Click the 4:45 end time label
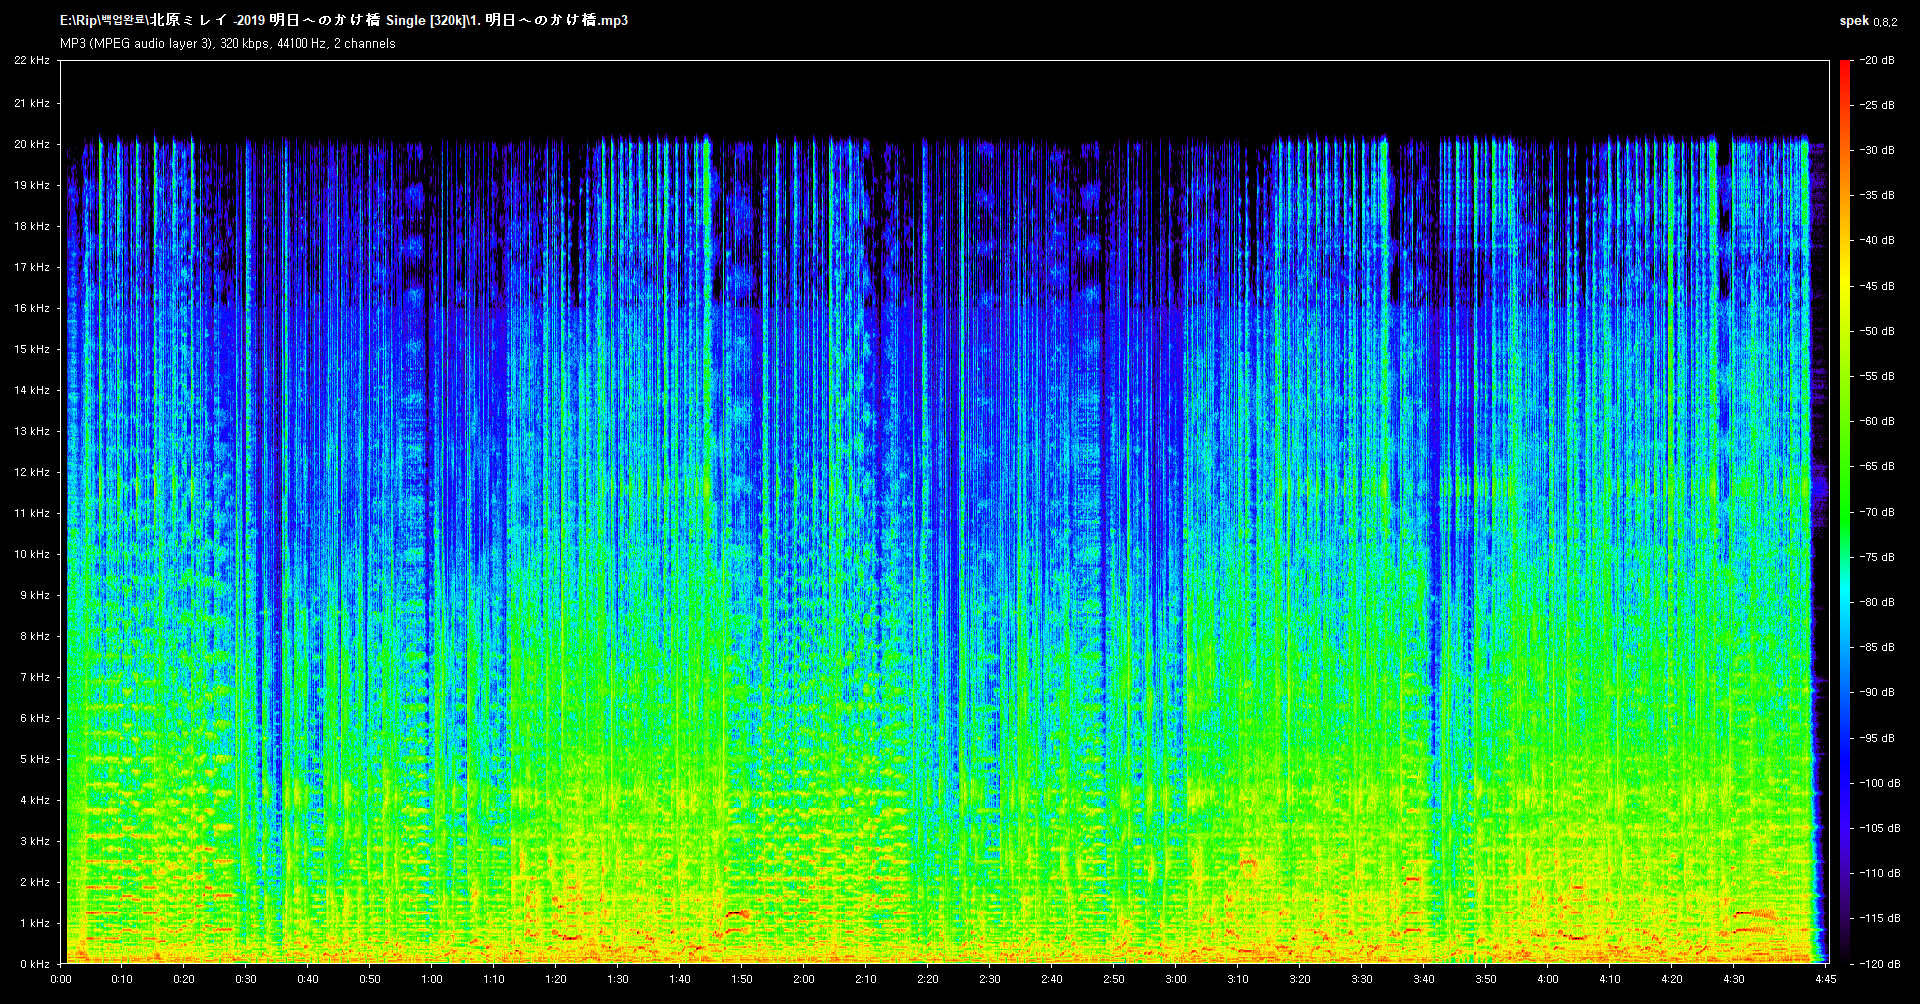 [x=1826, y=979]
